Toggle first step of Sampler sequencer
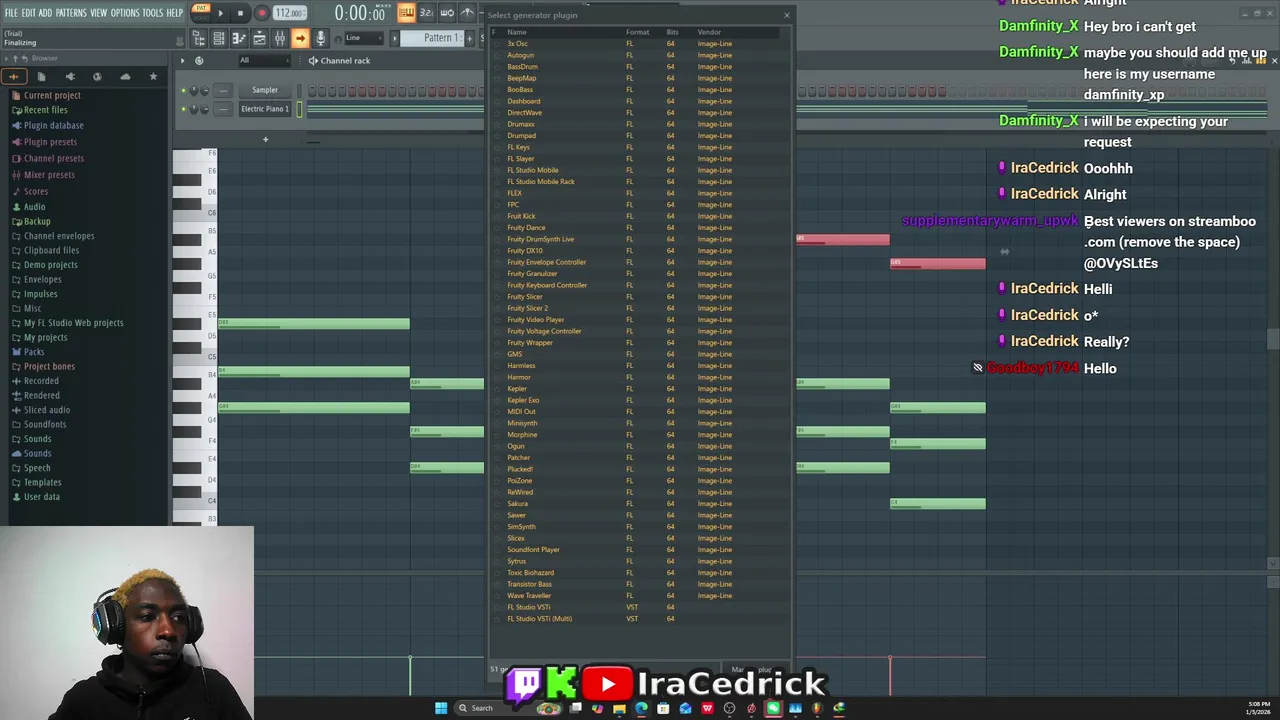This screenshot has height=720, width=1280. click(x=312, y=90)
